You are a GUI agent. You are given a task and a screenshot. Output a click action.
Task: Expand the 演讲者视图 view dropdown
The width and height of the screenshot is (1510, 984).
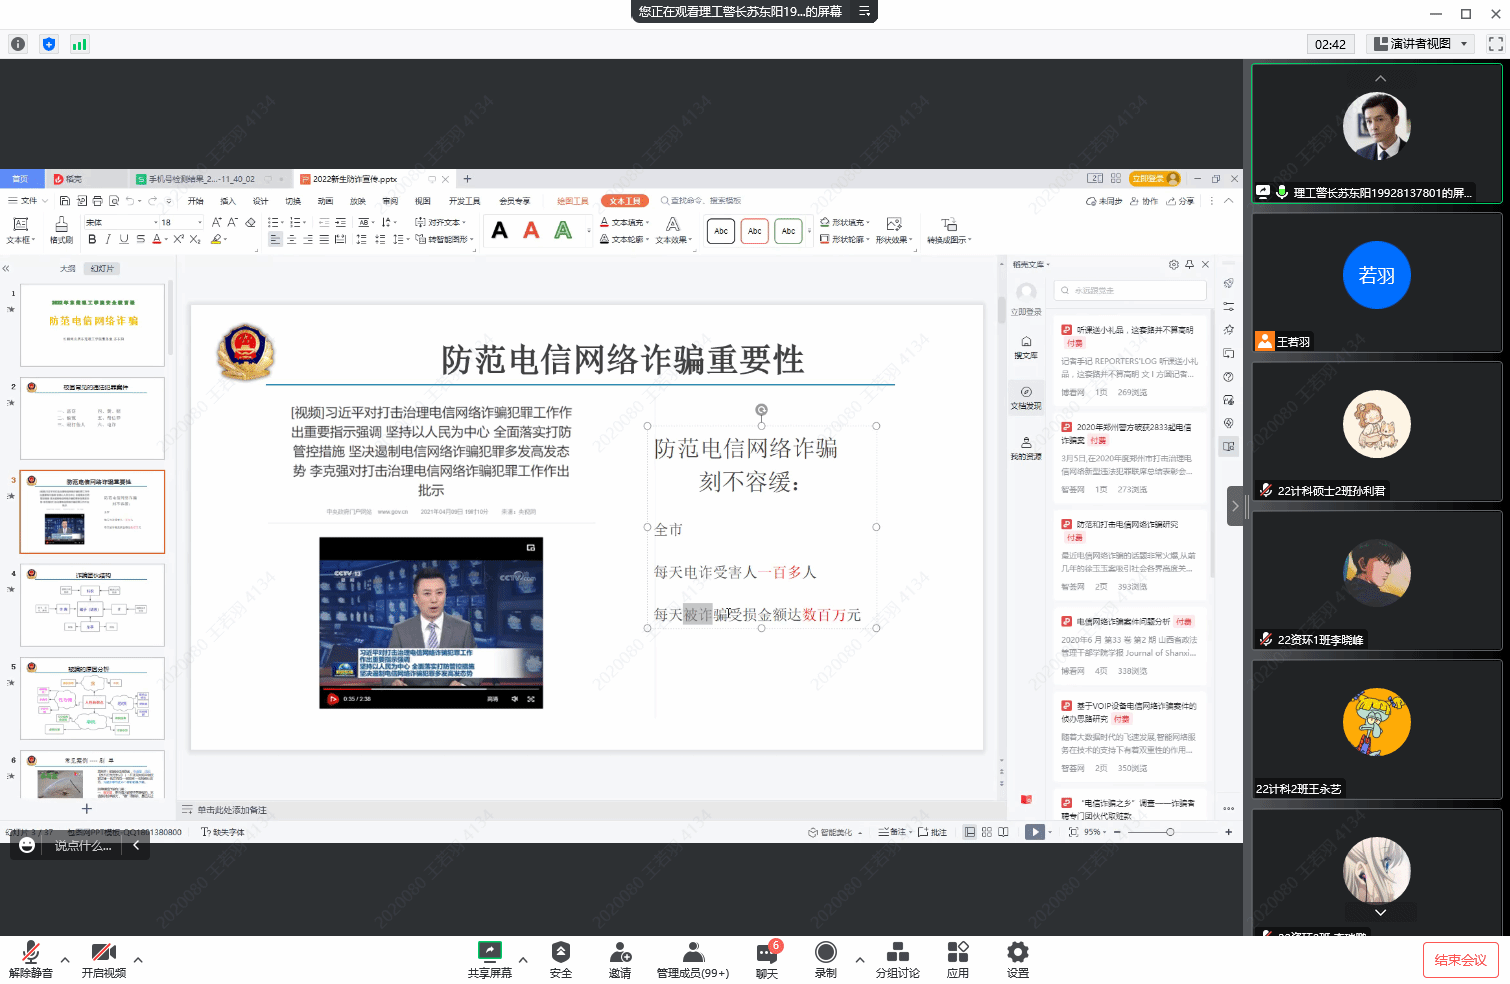click(x=1464, y=44)
